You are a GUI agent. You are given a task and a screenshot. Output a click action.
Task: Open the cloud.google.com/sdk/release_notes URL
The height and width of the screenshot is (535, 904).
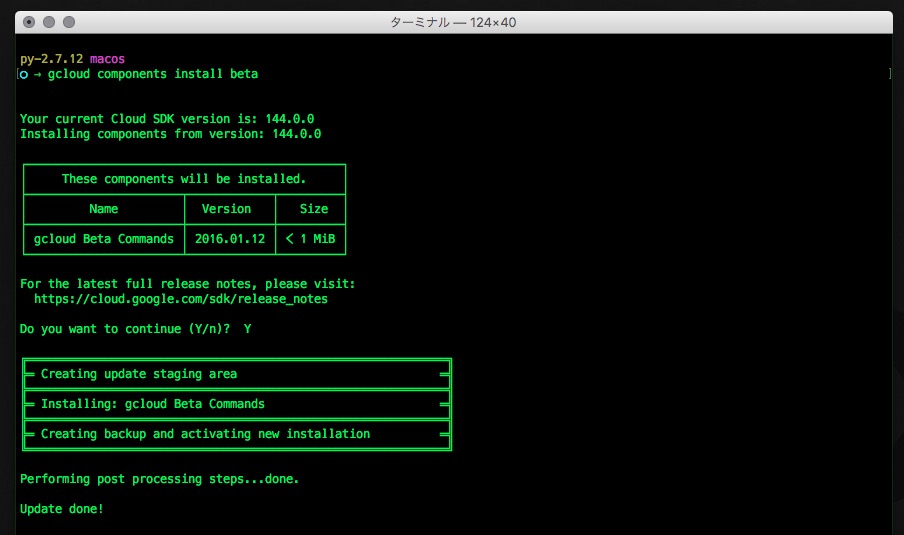coord(181,299)
